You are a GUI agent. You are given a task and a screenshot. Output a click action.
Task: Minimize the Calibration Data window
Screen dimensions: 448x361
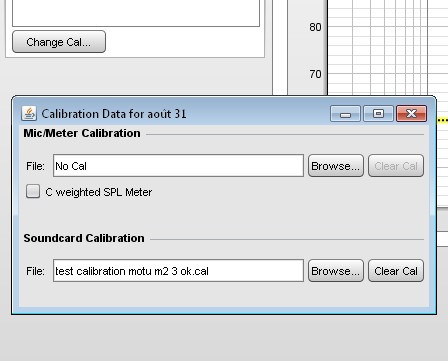click(x=345, y=114)
